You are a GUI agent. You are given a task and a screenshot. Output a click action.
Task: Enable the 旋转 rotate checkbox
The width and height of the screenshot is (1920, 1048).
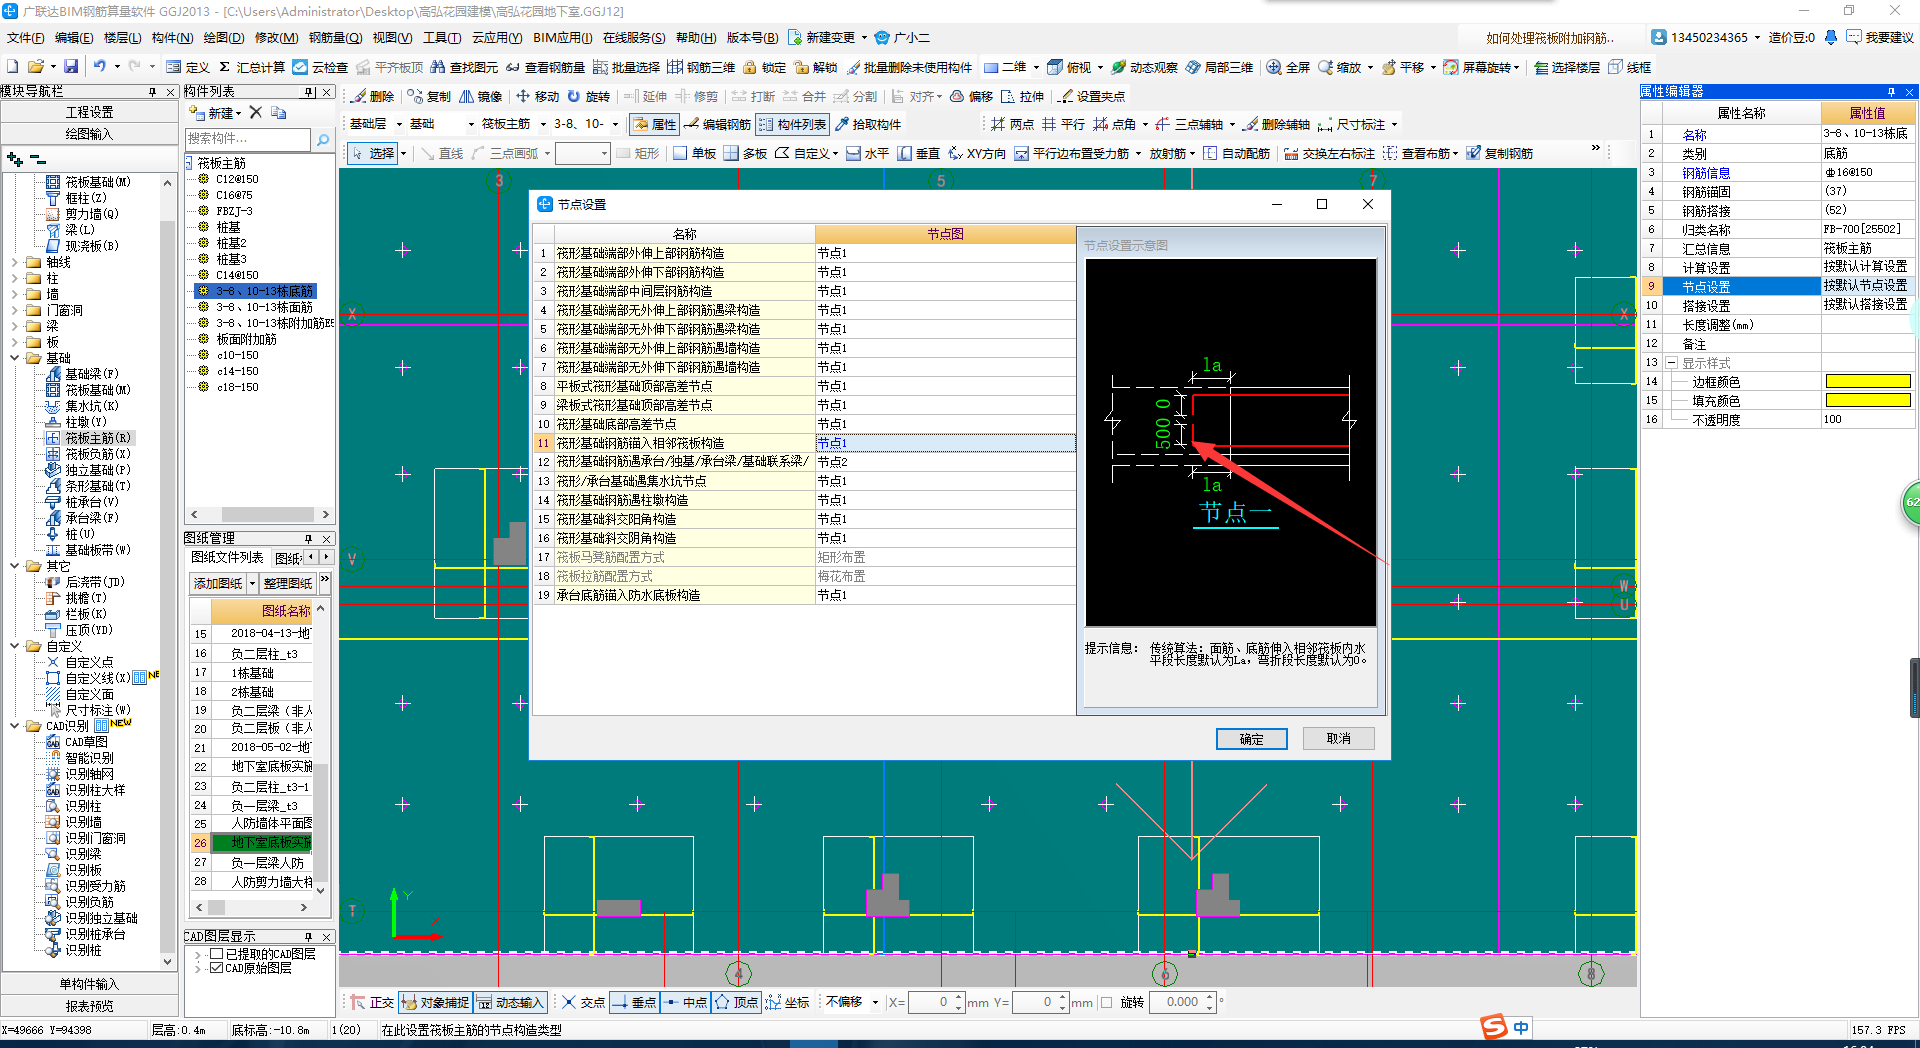click(1106, 1002)
